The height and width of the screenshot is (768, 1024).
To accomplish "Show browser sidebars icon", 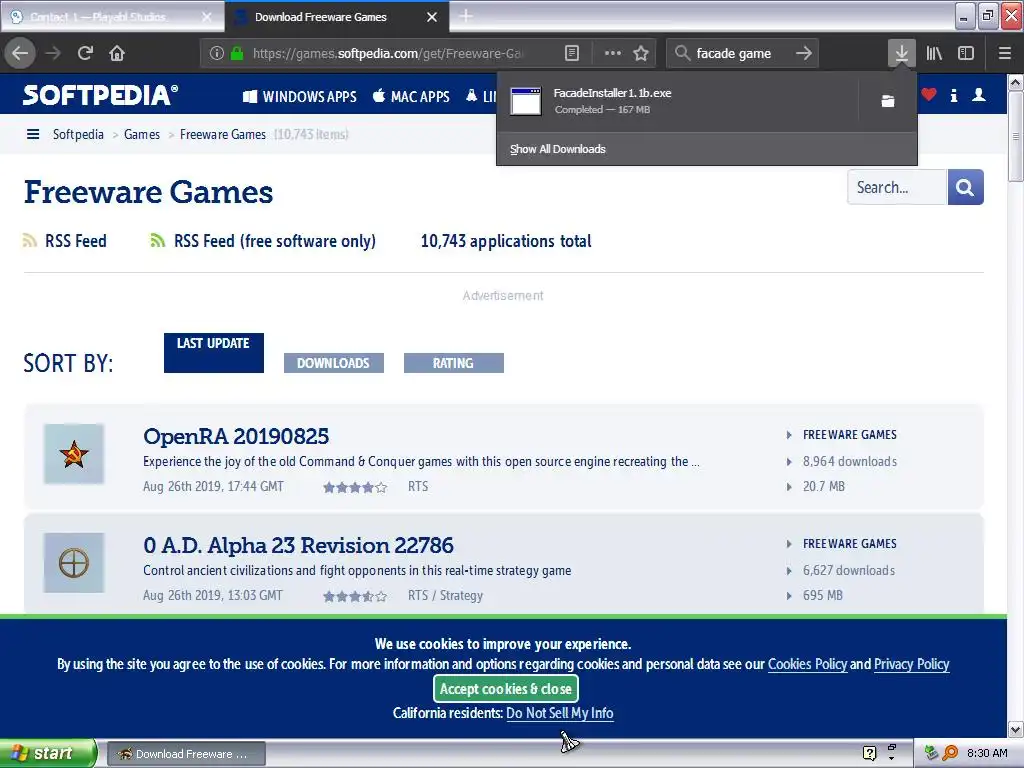I will tap(966, 53).
